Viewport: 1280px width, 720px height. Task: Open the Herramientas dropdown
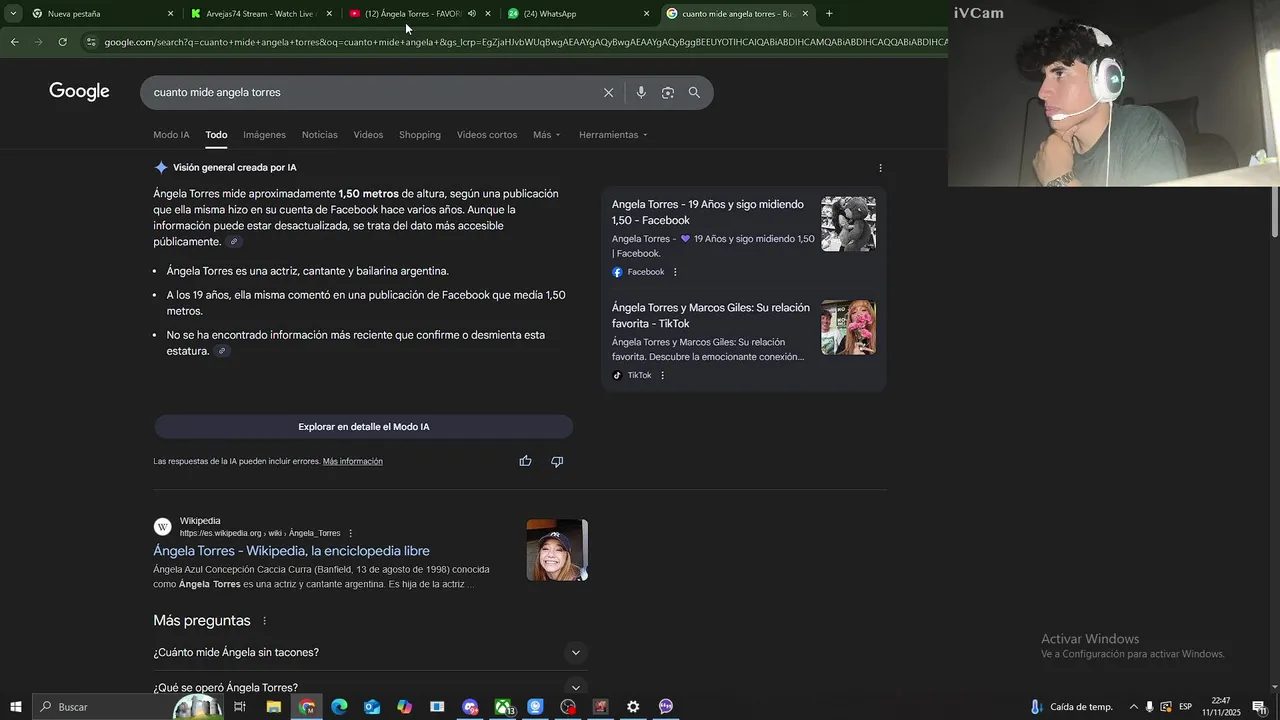tap(613, 135)
